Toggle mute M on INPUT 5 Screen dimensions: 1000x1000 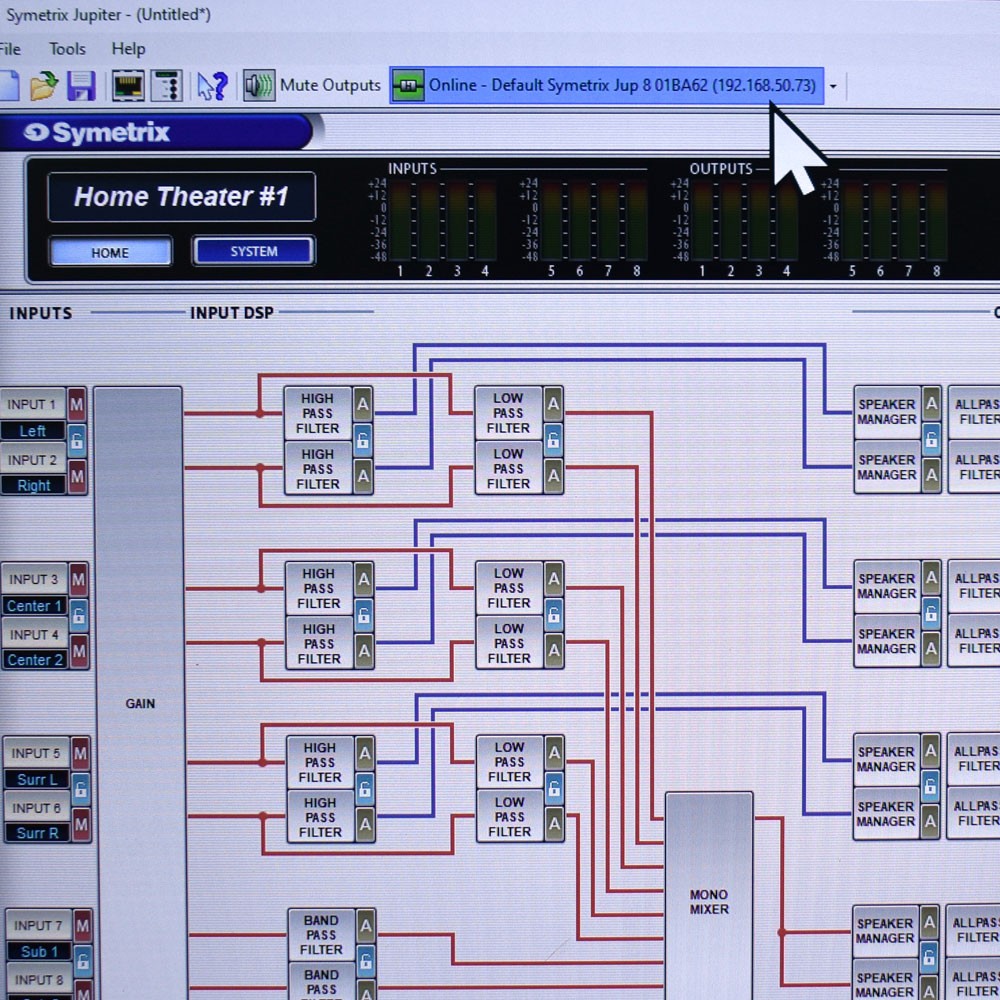pos(80,754)
